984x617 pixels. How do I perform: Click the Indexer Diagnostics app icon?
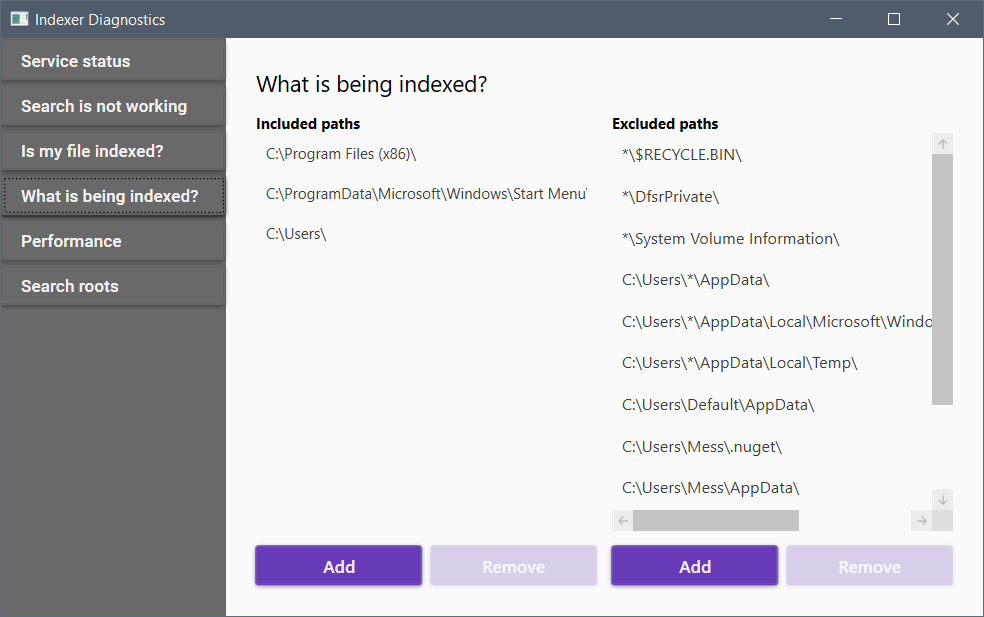(18, 19)
